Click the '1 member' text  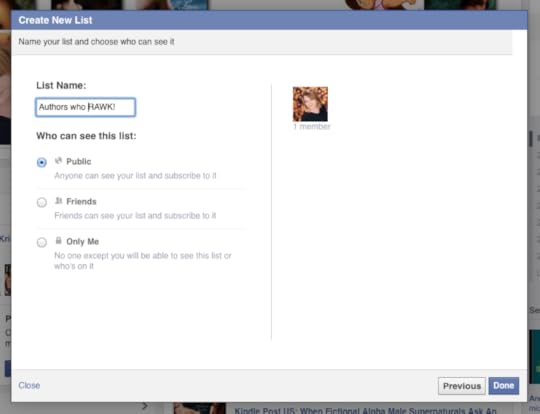tap(312, 126)
